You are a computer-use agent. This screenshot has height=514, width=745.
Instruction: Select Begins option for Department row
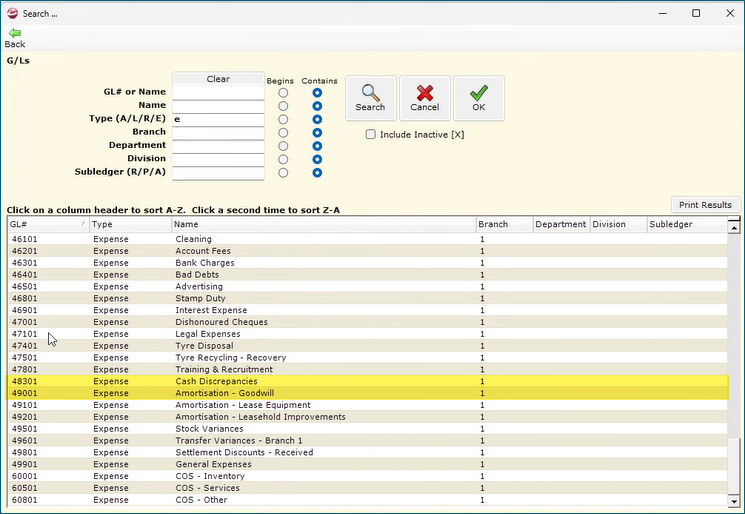click(283, 146)
